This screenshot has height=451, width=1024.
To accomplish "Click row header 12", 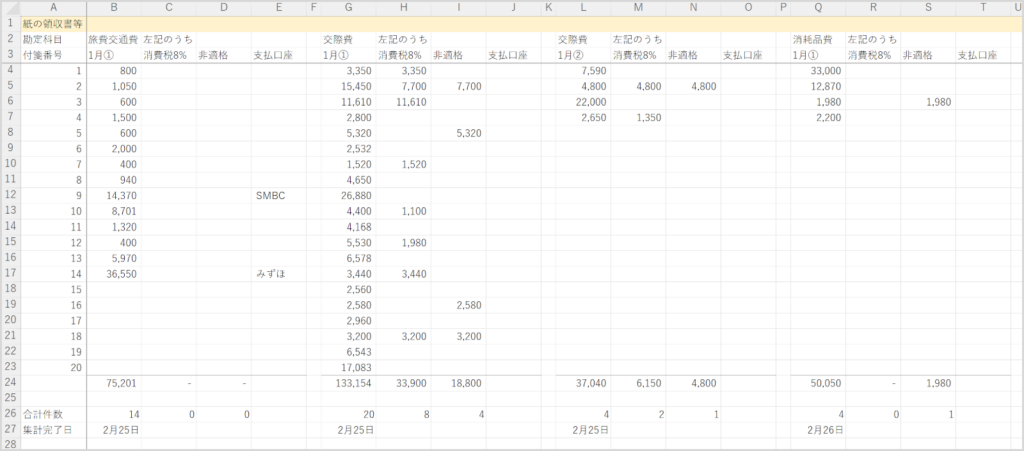I will 9,196.
